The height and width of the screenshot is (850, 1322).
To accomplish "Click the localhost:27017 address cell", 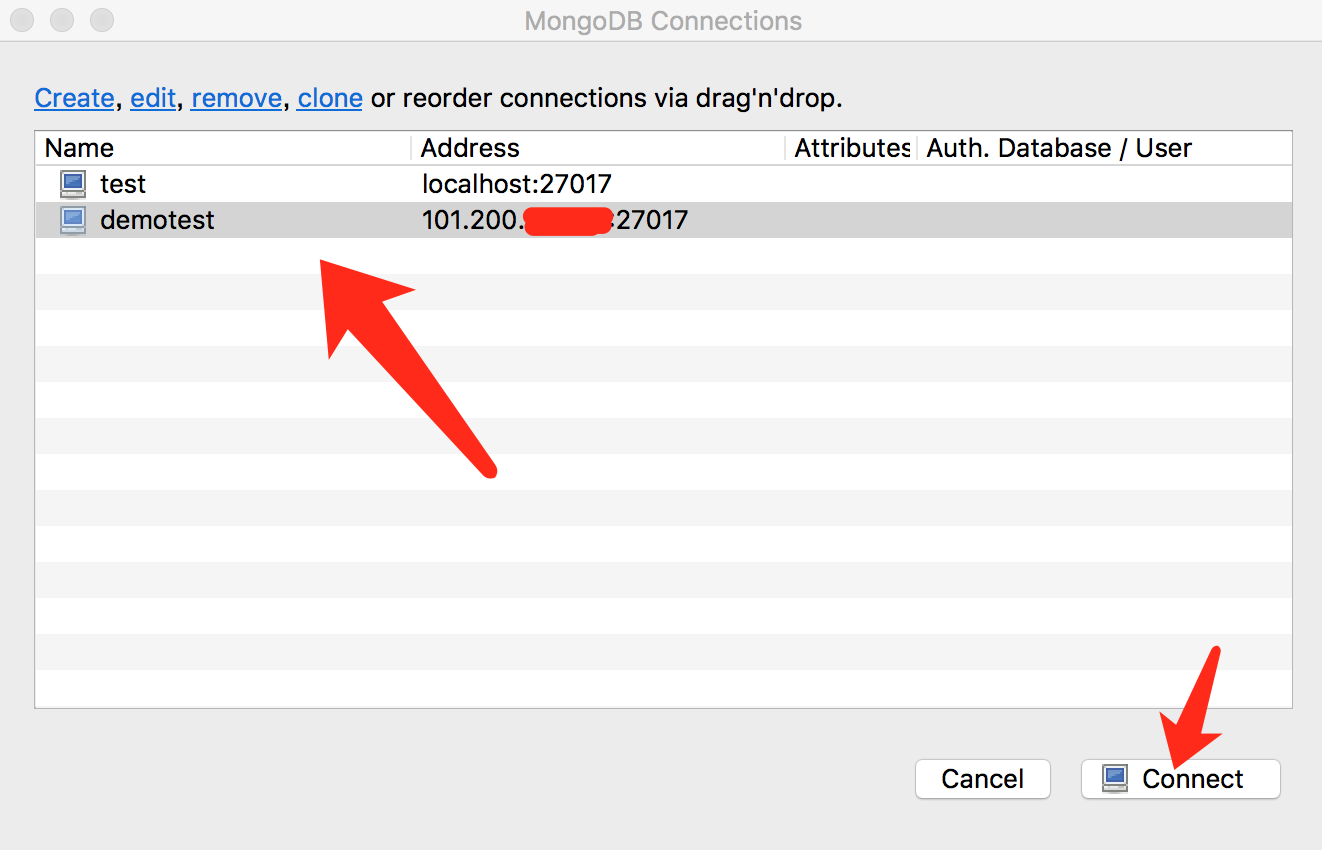I will point(516,184).
